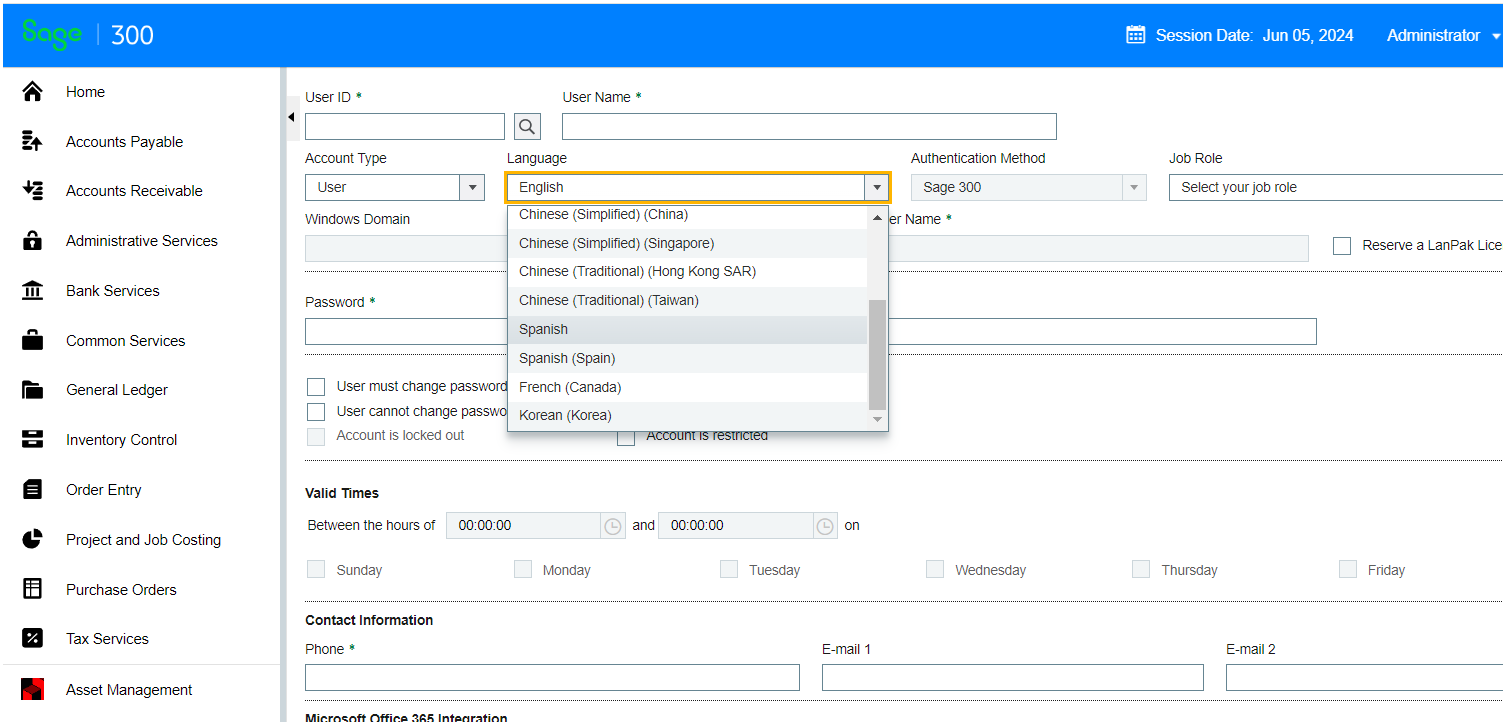Click the Sage 300 logo
Image resolution: width=1503 pixels, height=722 pixels.
88,35
